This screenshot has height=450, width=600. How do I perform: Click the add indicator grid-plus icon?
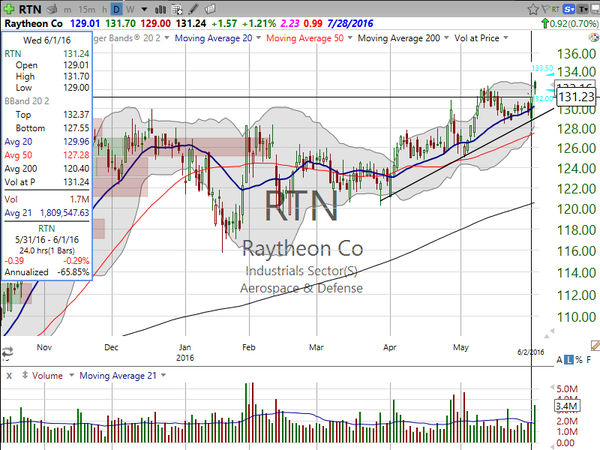[x=177, y=9]
